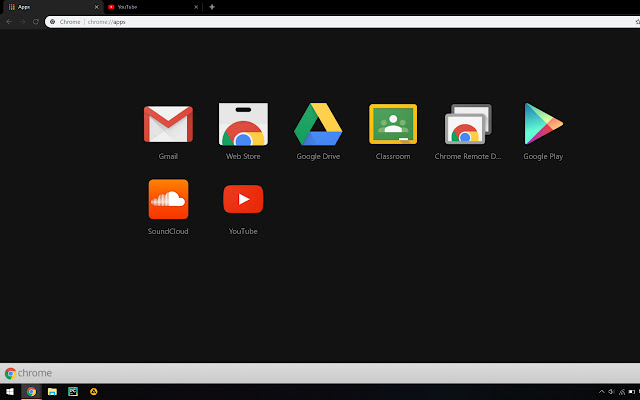The image size is (640, 400).
Task: Go forward with the forward arrow
Action: coord(22,22)
